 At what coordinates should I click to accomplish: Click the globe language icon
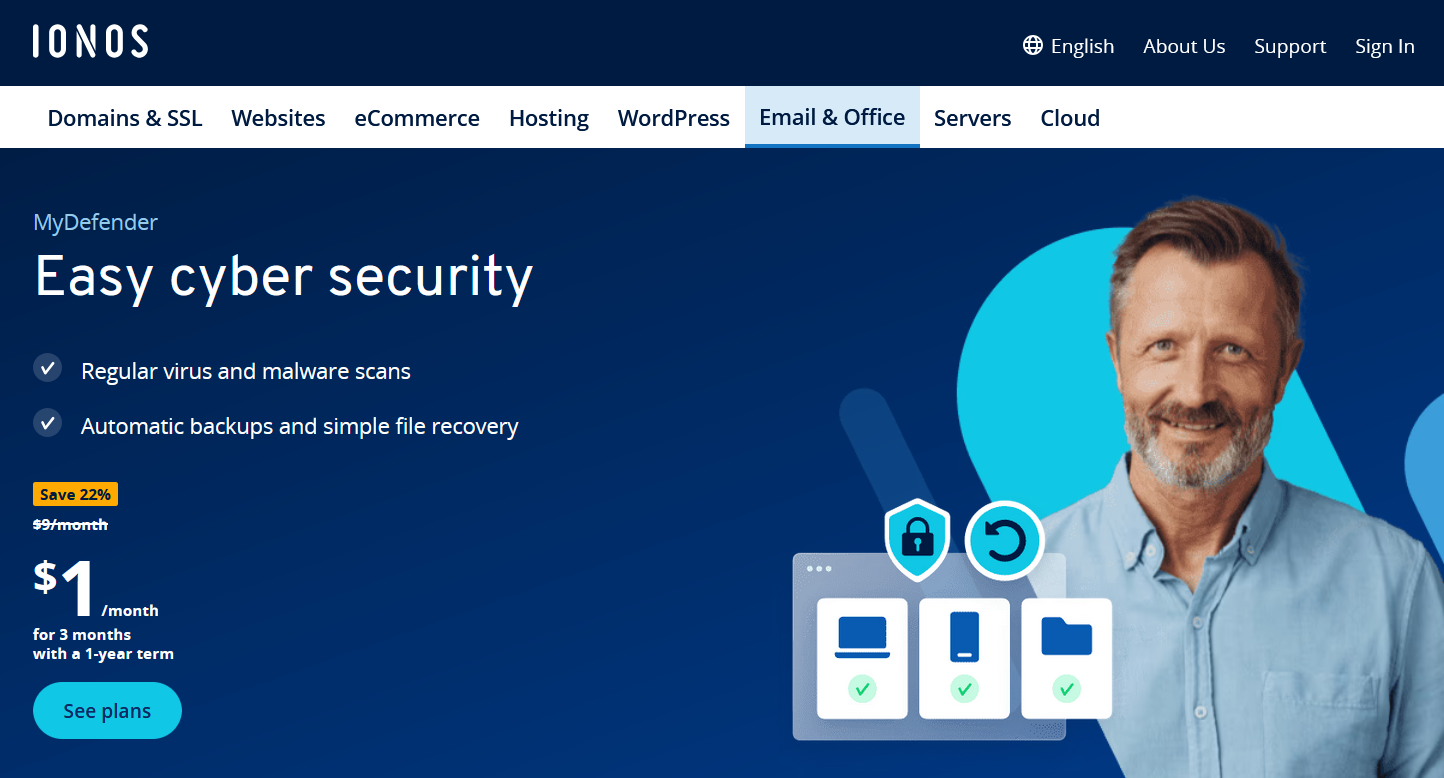[1032, 46]
